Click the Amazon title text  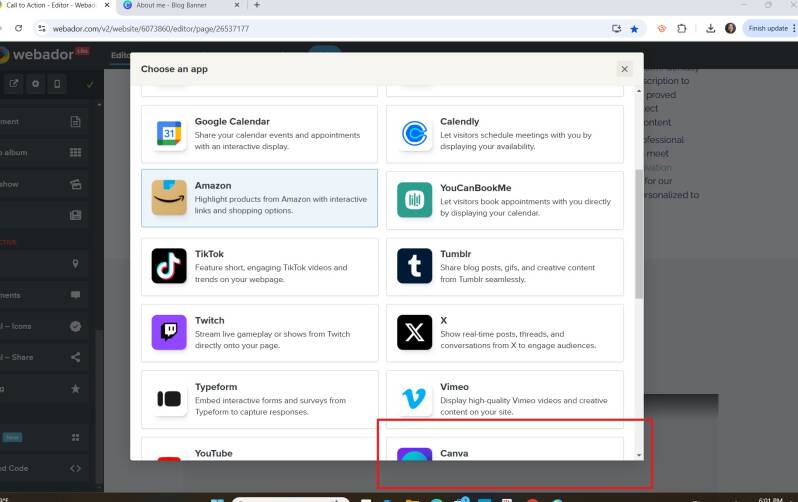point(213,186)
